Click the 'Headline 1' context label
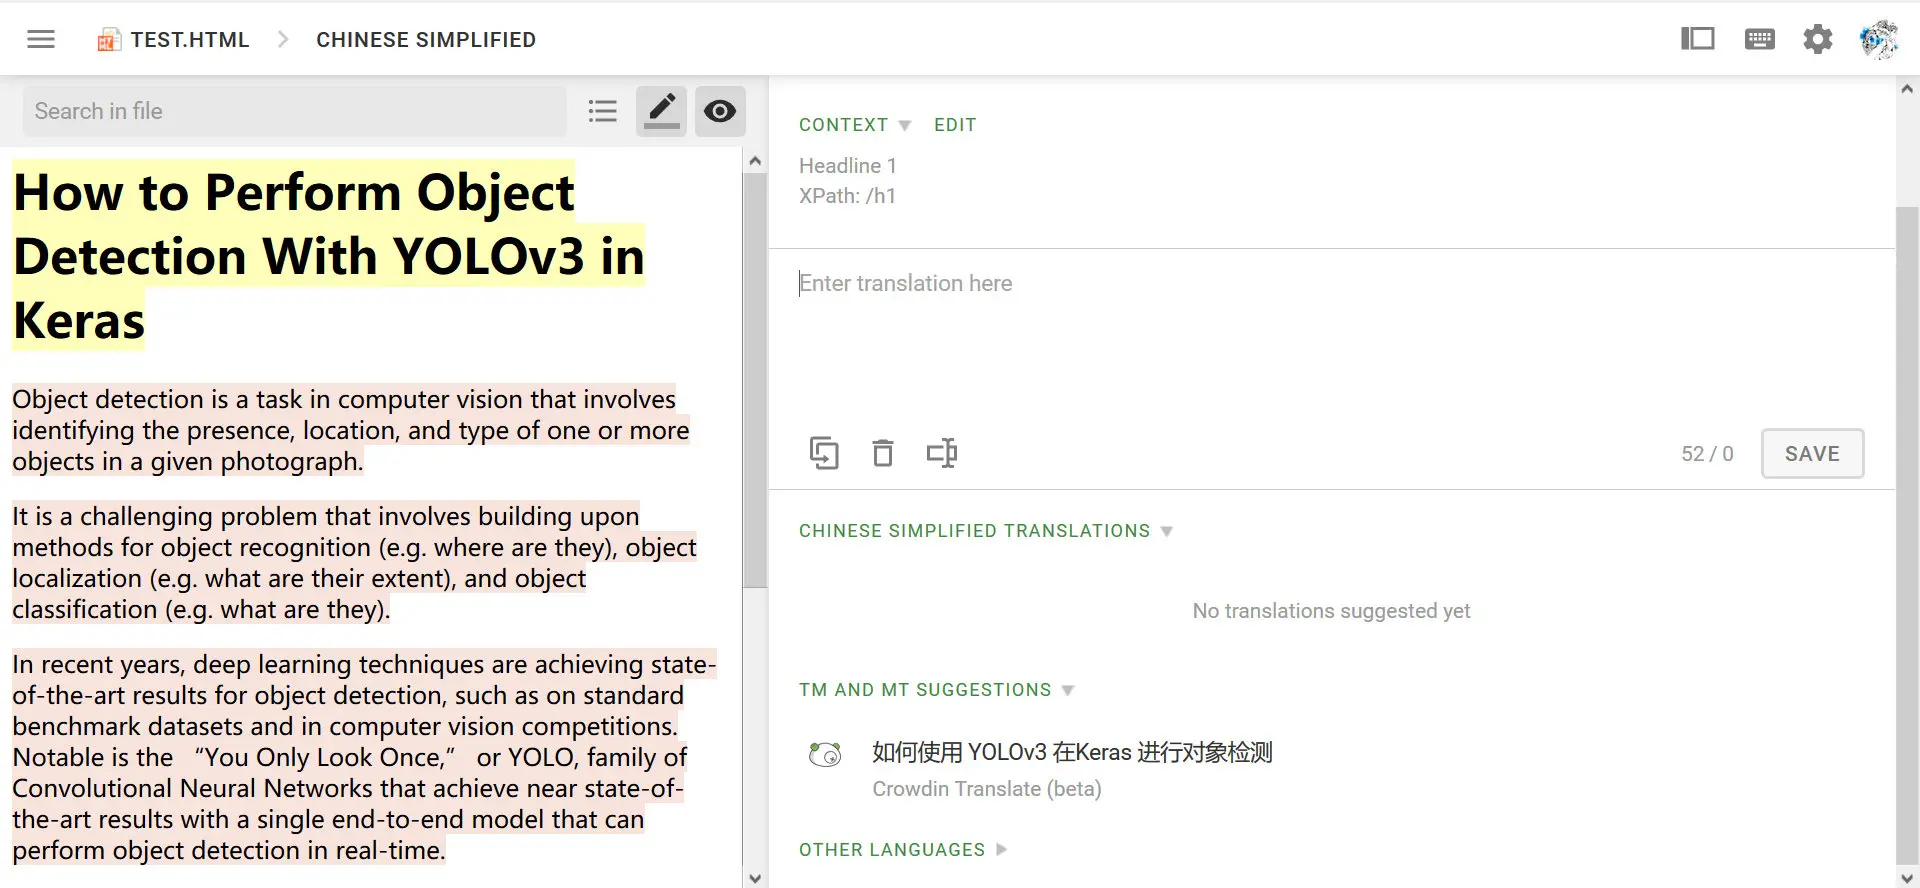 848,166
